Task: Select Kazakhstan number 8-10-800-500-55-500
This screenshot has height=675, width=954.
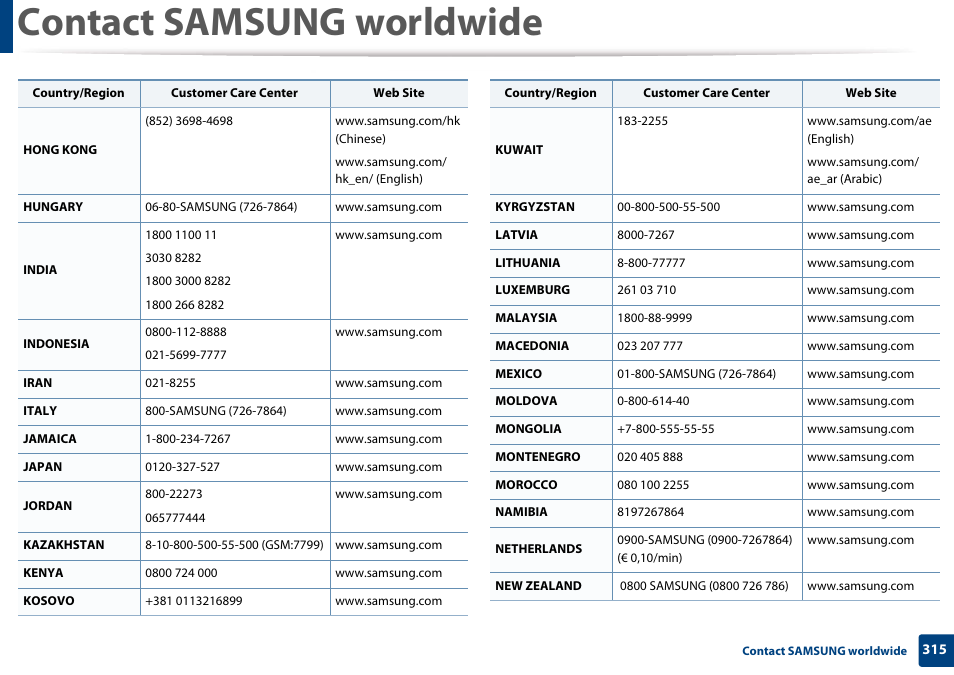Action: pos(201,545)
